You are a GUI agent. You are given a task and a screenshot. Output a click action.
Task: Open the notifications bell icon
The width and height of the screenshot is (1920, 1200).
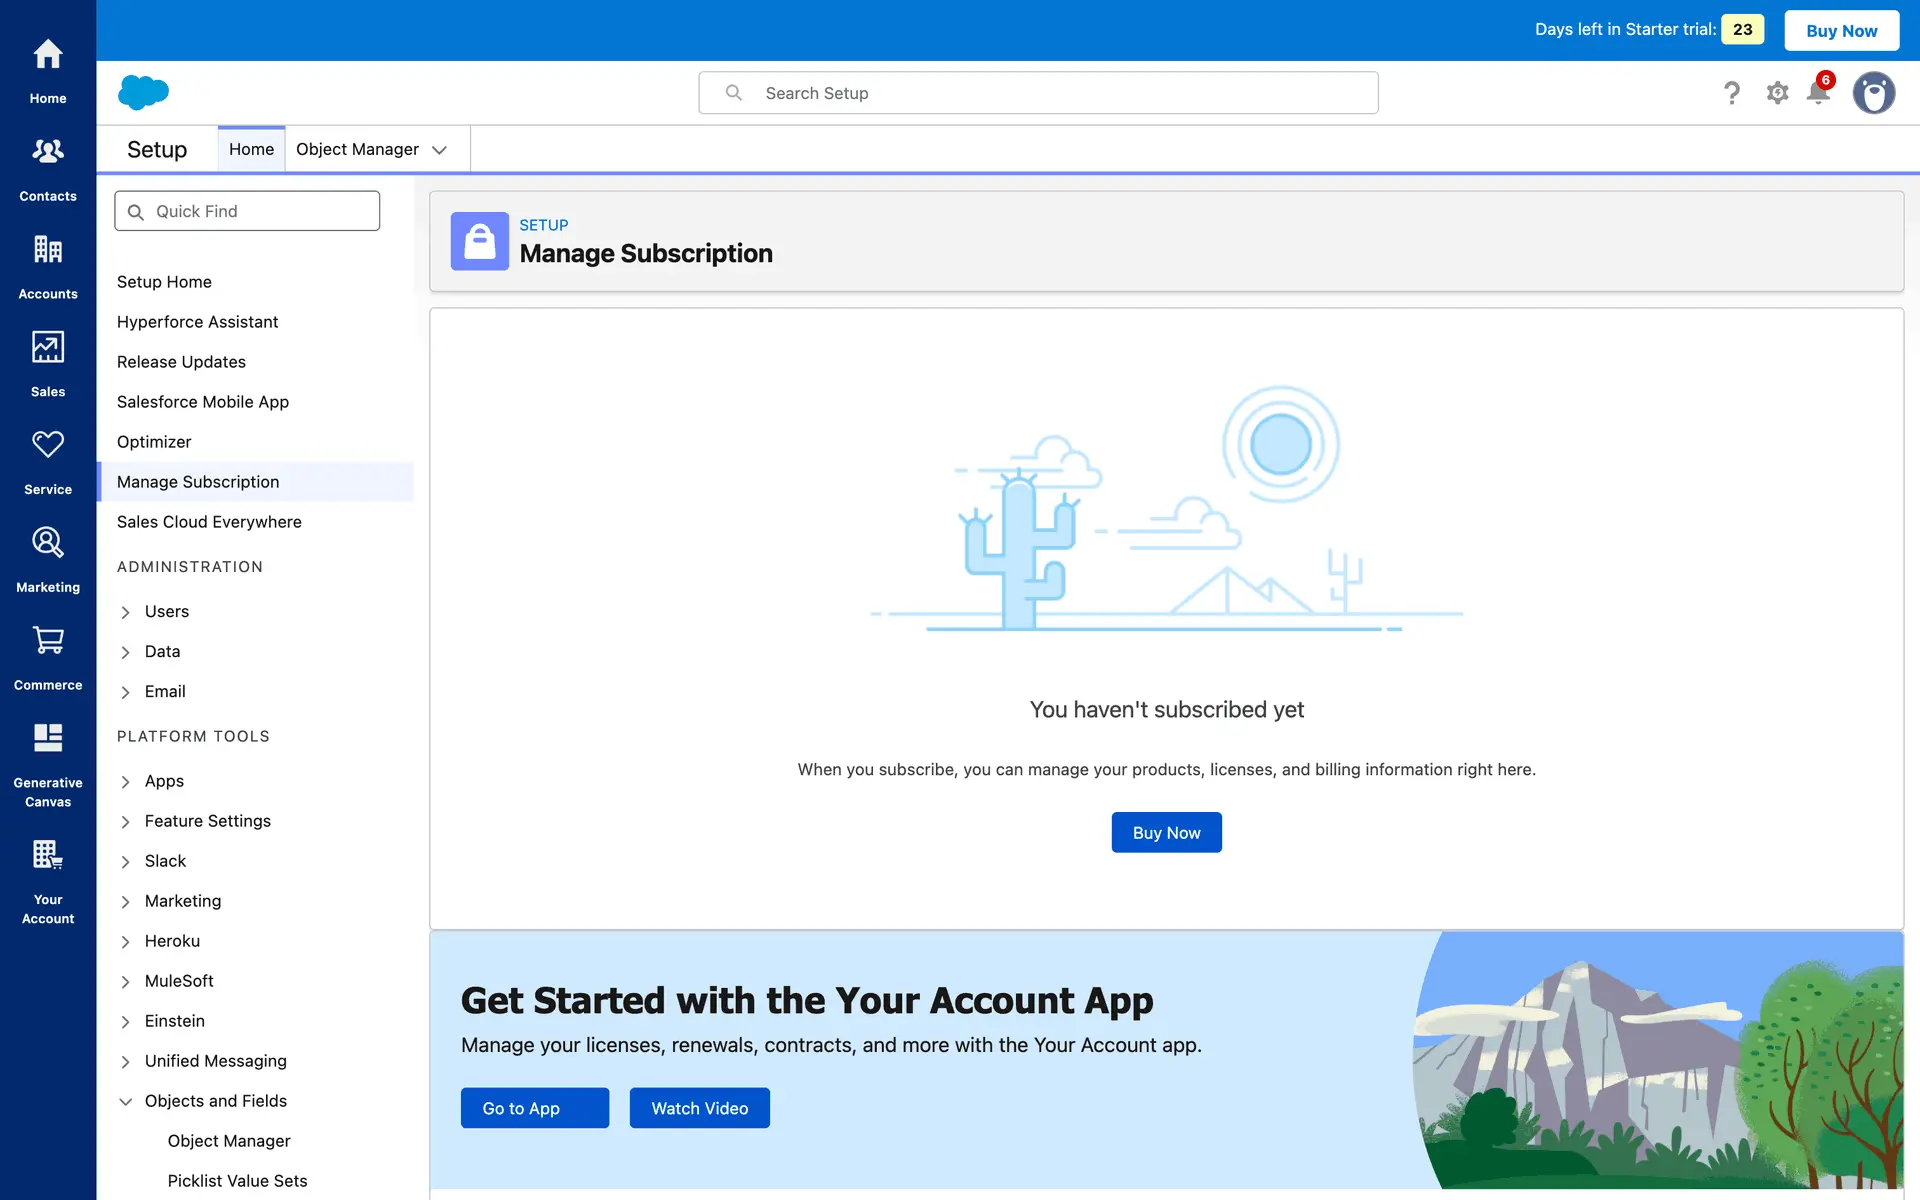[1818, 93]
